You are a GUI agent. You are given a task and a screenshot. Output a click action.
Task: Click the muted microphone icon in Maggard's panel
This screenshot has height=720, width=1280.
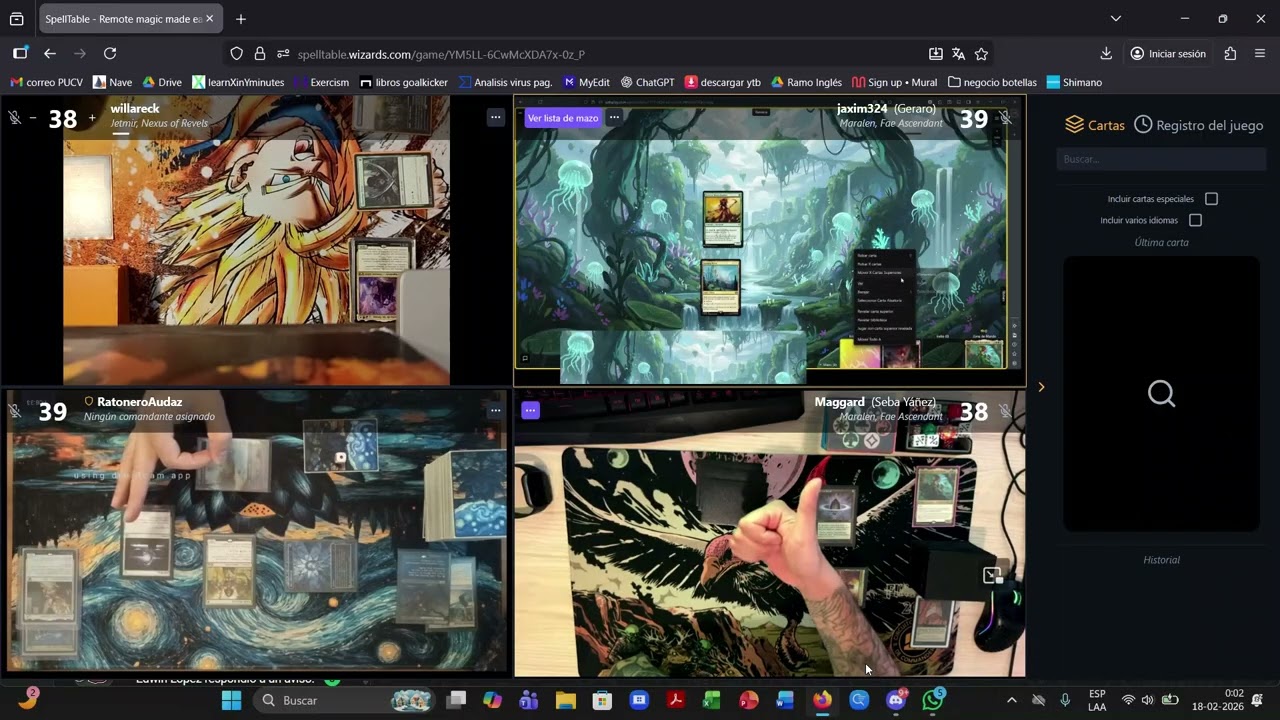click(x=1006, y=410)
